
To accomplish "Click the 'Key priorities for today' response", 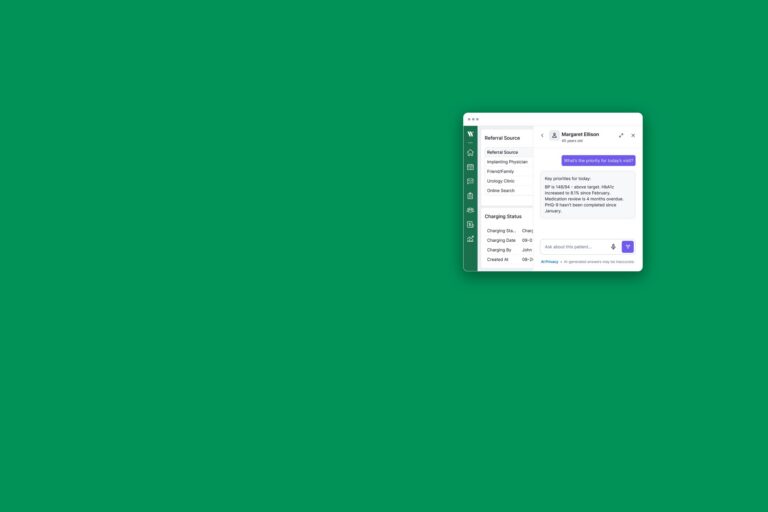I will click(588, 195).
